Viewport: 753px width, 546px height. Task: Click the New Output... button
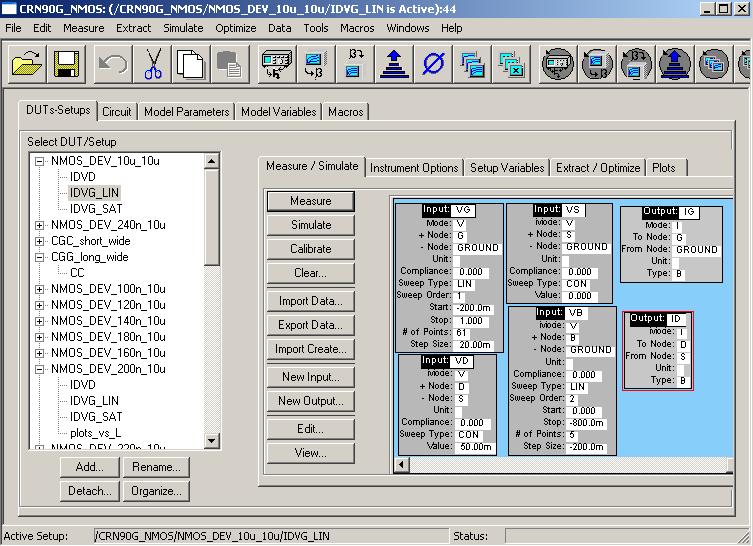[x=311, y=401]
